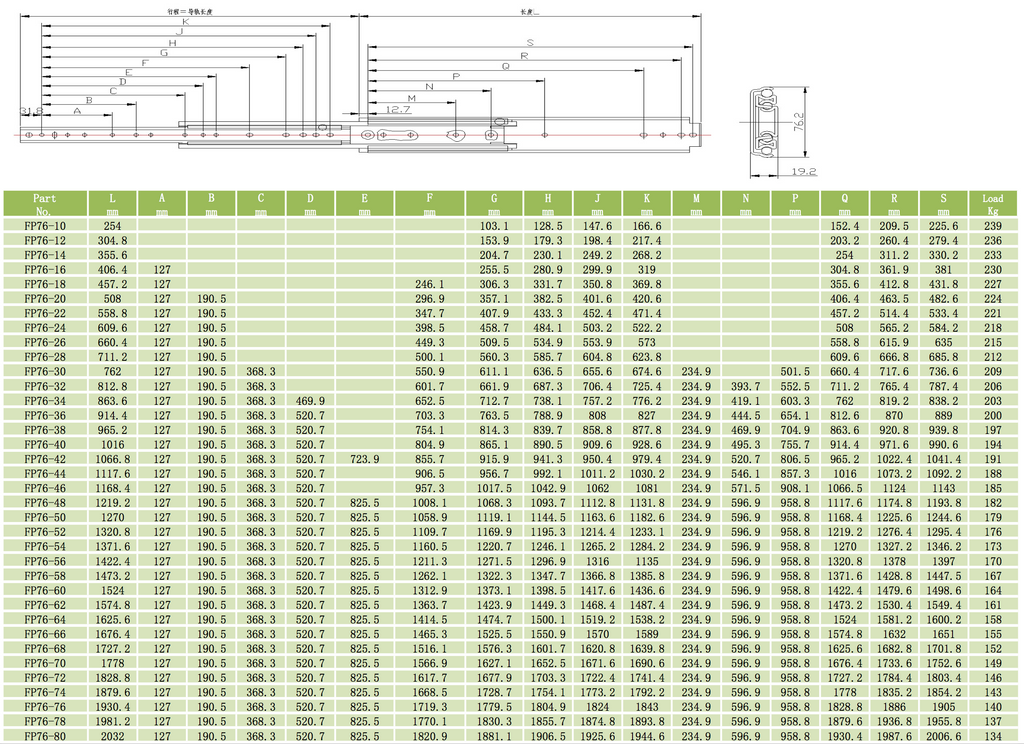
Task: Click the 2006.6 value in column S
Action: tap(943, 735)
